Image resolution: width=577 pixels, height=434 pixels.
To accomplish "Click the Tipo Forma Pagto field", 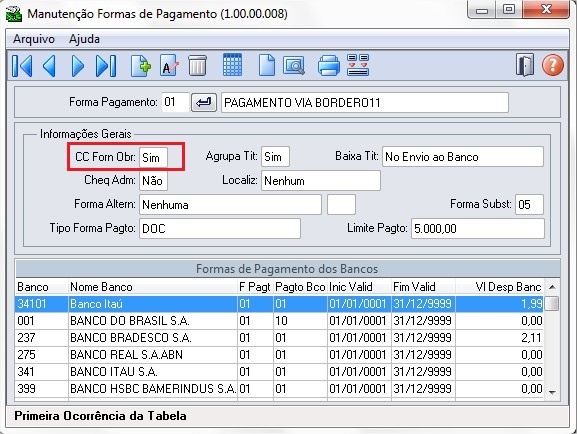I will (220, 229).
